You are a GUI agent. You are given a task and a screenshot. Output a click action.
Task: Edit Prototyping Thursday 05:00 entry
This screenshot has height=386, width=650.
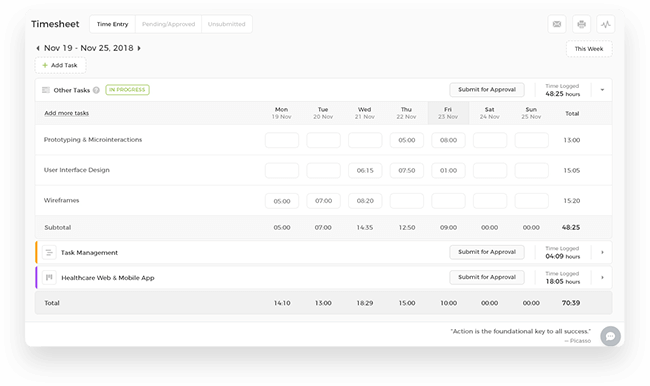coord(407,140)
